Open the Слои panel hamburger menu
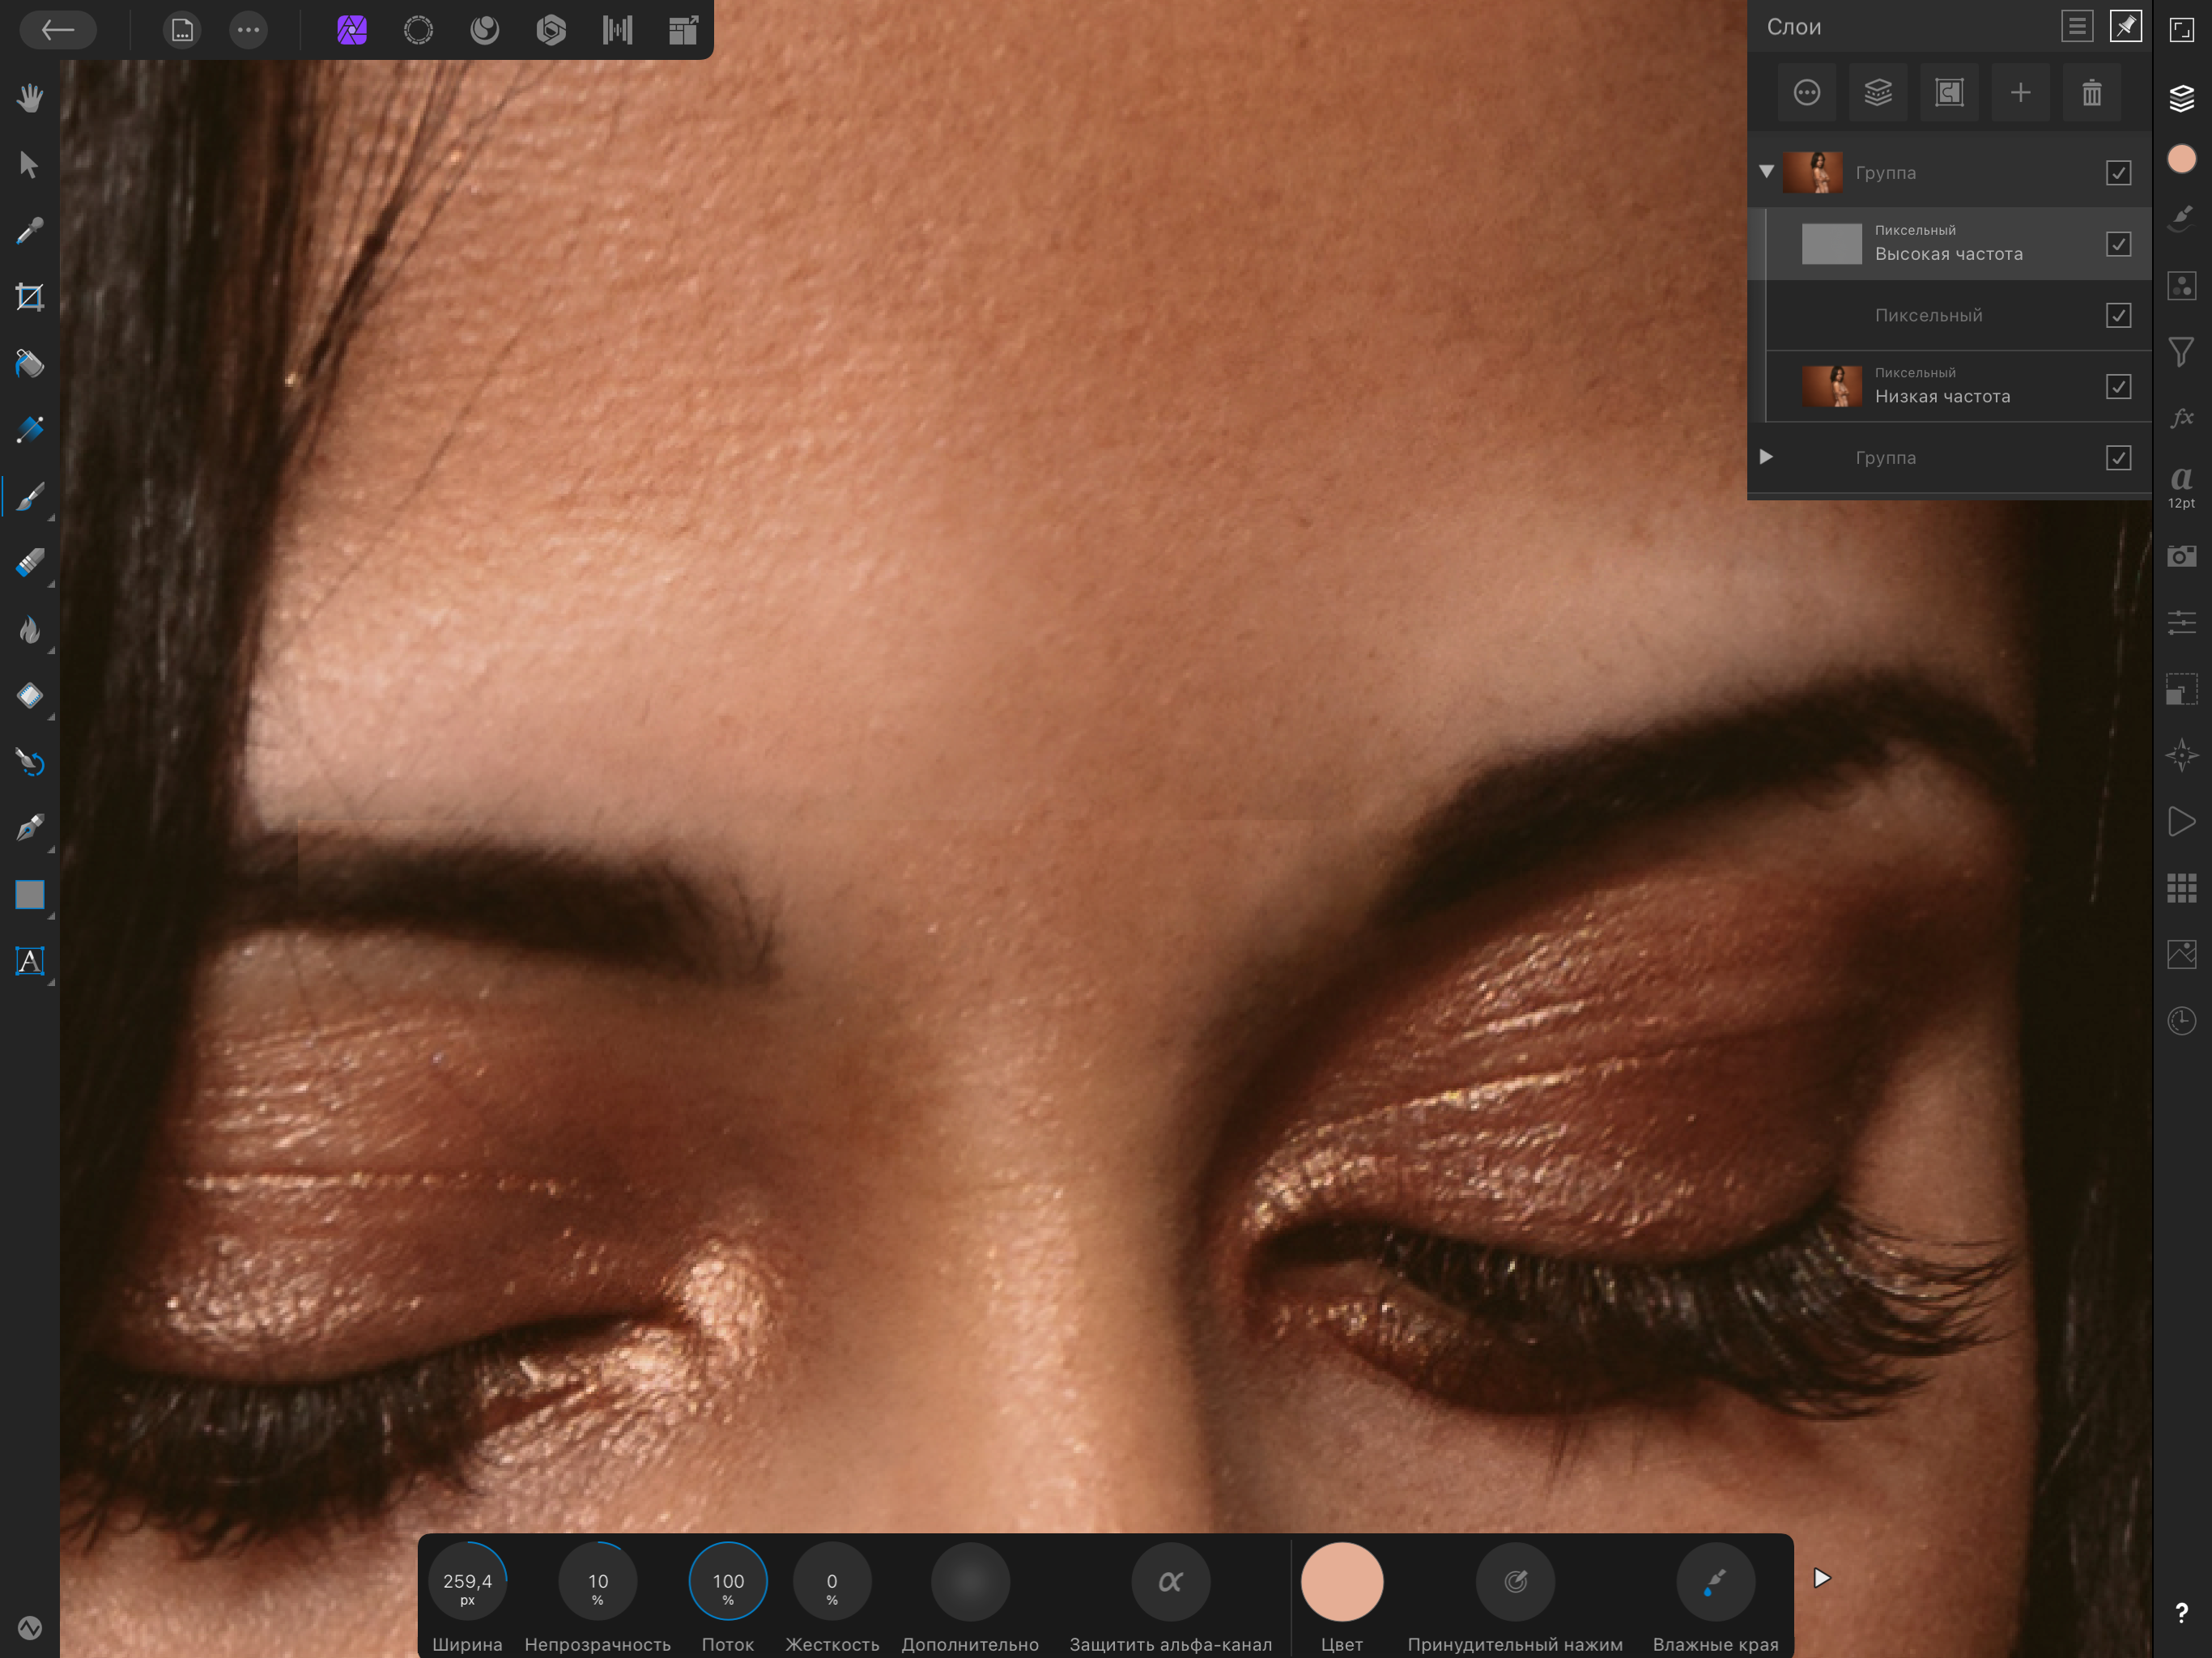 pos(2077,26)
